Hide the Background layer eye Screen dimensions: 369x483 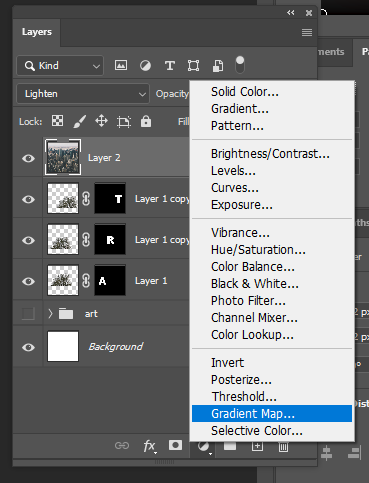28,347
